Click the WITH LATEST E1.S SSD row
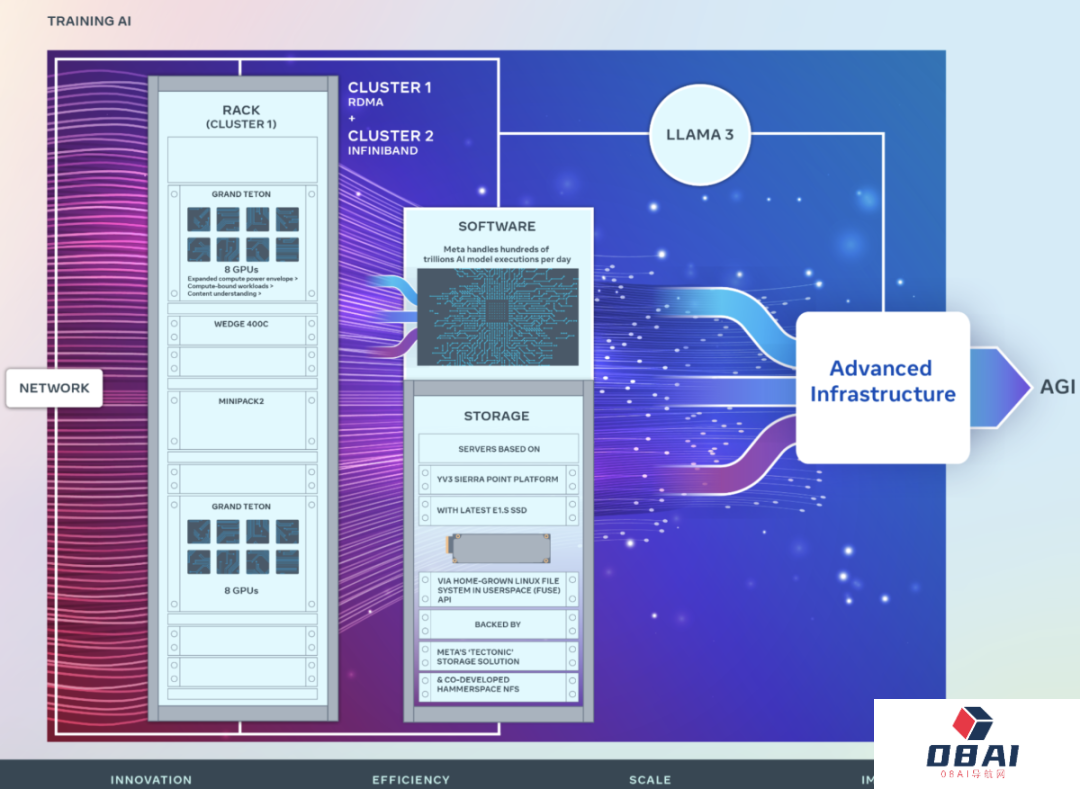The width and height of the screenshot is (1080, 789). [497, 511]
